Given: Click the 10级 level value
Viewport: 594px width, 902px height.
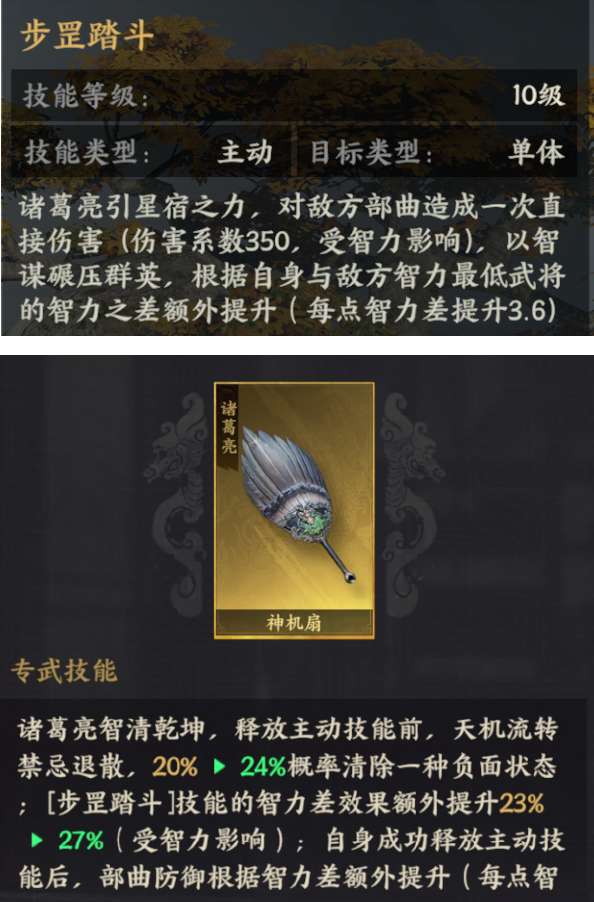Looking at the screenshot, I should (538, 95).
